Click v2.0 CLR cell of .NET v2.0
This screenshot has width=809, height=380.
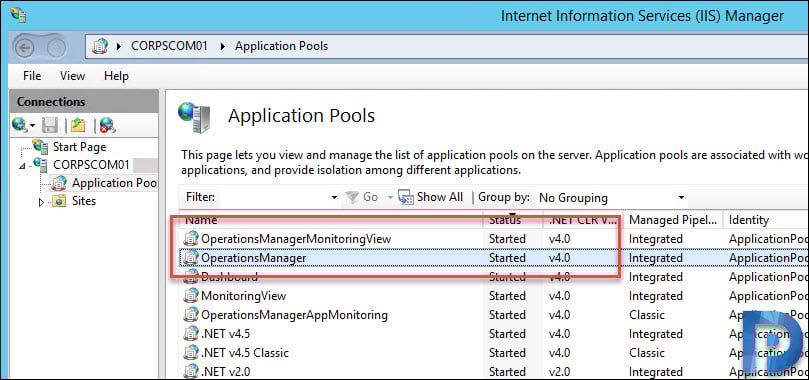(x=559, y=372)
